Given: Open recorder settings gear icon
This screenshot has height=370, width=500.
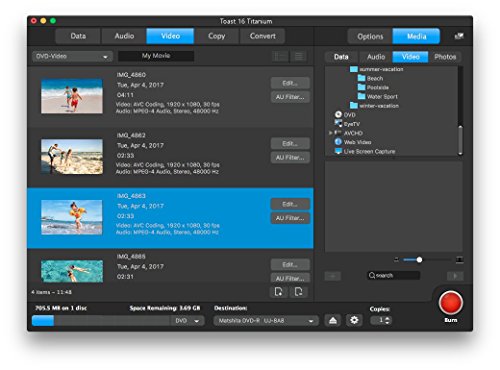Looking at the screenshot, I should click(354, 320).
